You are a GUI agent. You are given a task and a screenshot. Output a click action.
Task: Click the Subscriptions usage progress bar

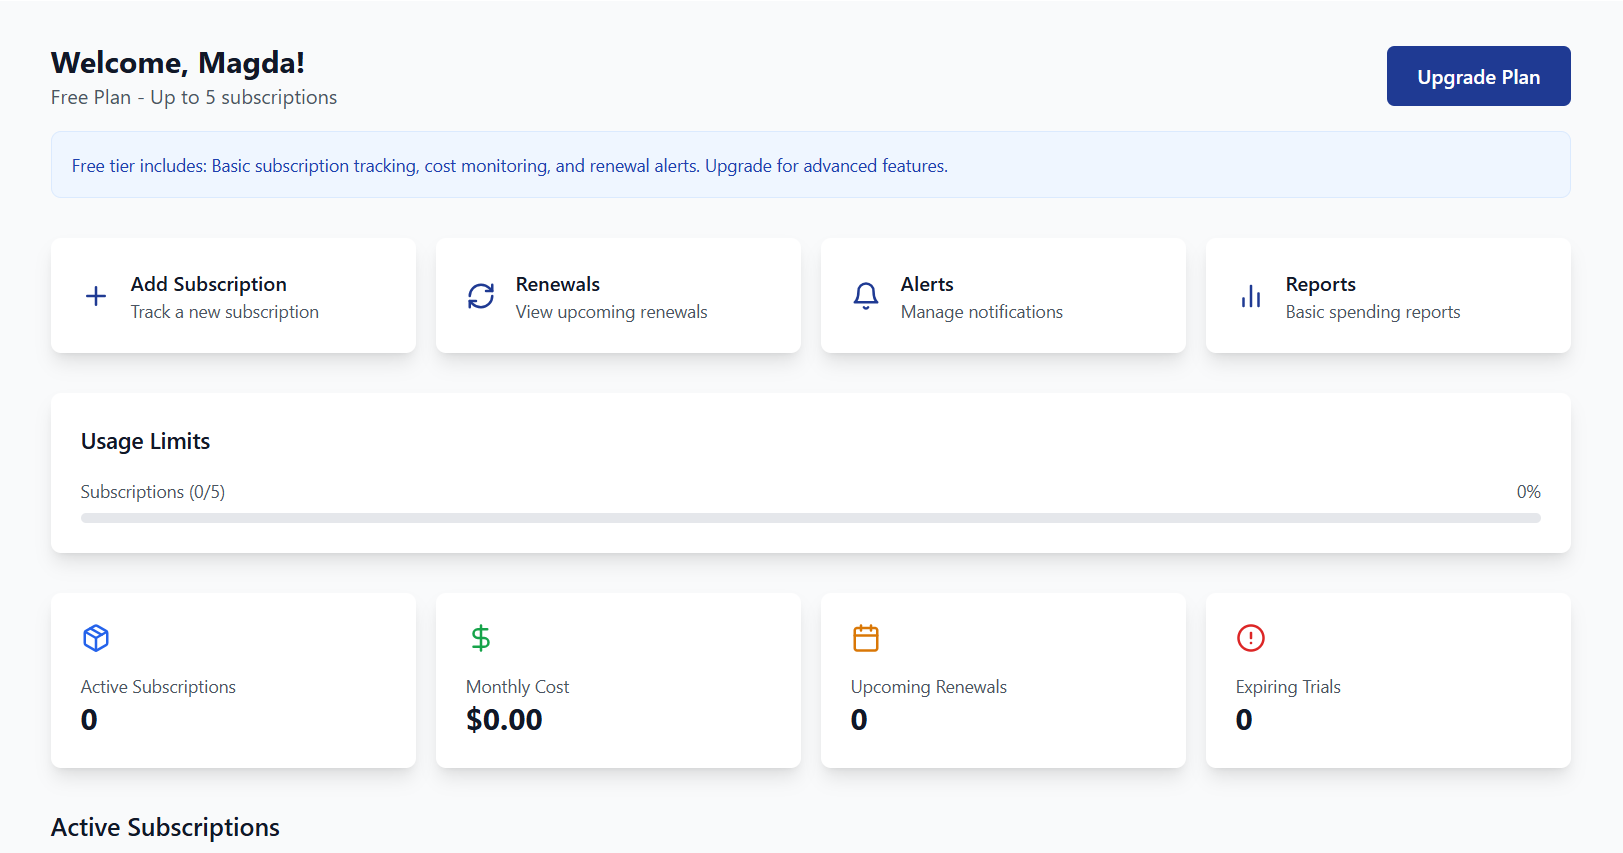coord(811,518)
